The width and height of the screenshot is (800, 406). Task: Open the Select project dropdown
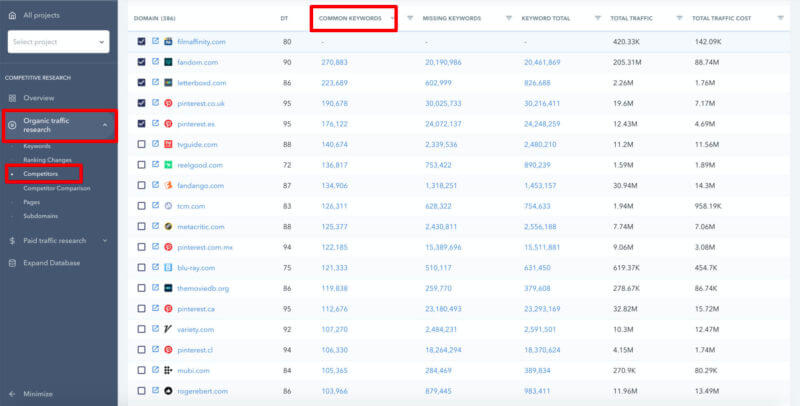pyautogui.click(x=58, y=42)
